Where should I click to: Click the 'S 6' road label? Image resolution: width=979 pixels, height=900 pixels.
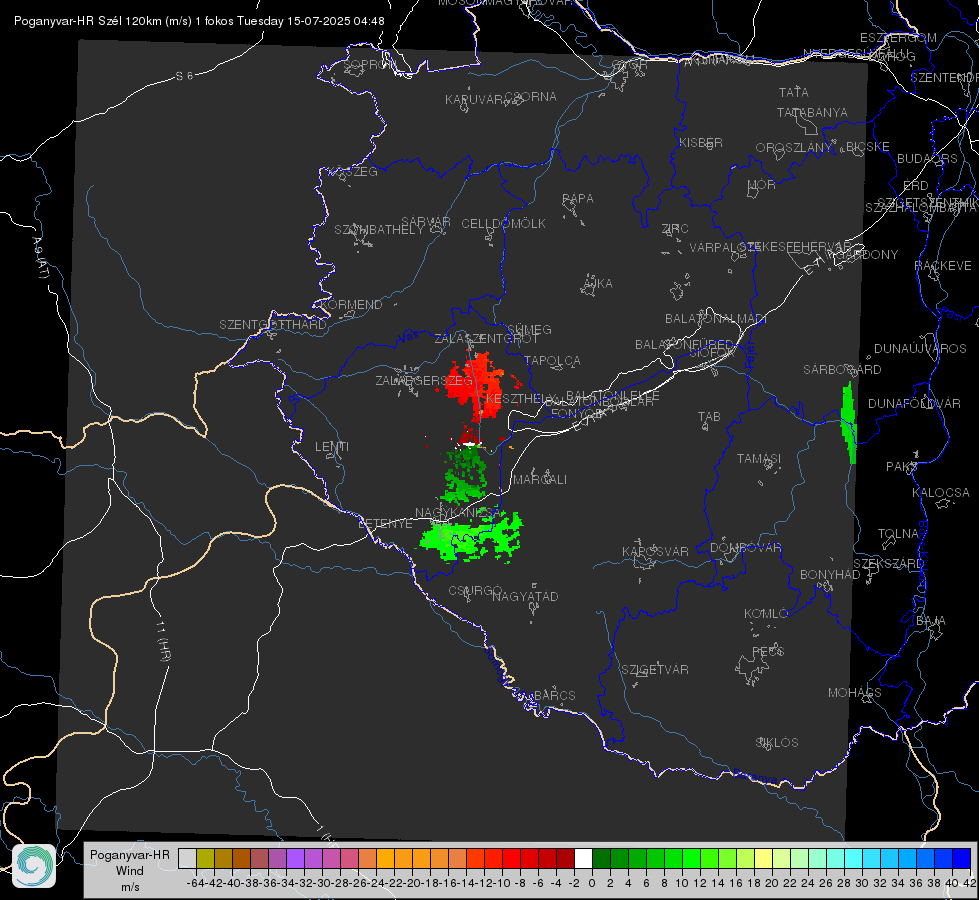tap(184, 76)
